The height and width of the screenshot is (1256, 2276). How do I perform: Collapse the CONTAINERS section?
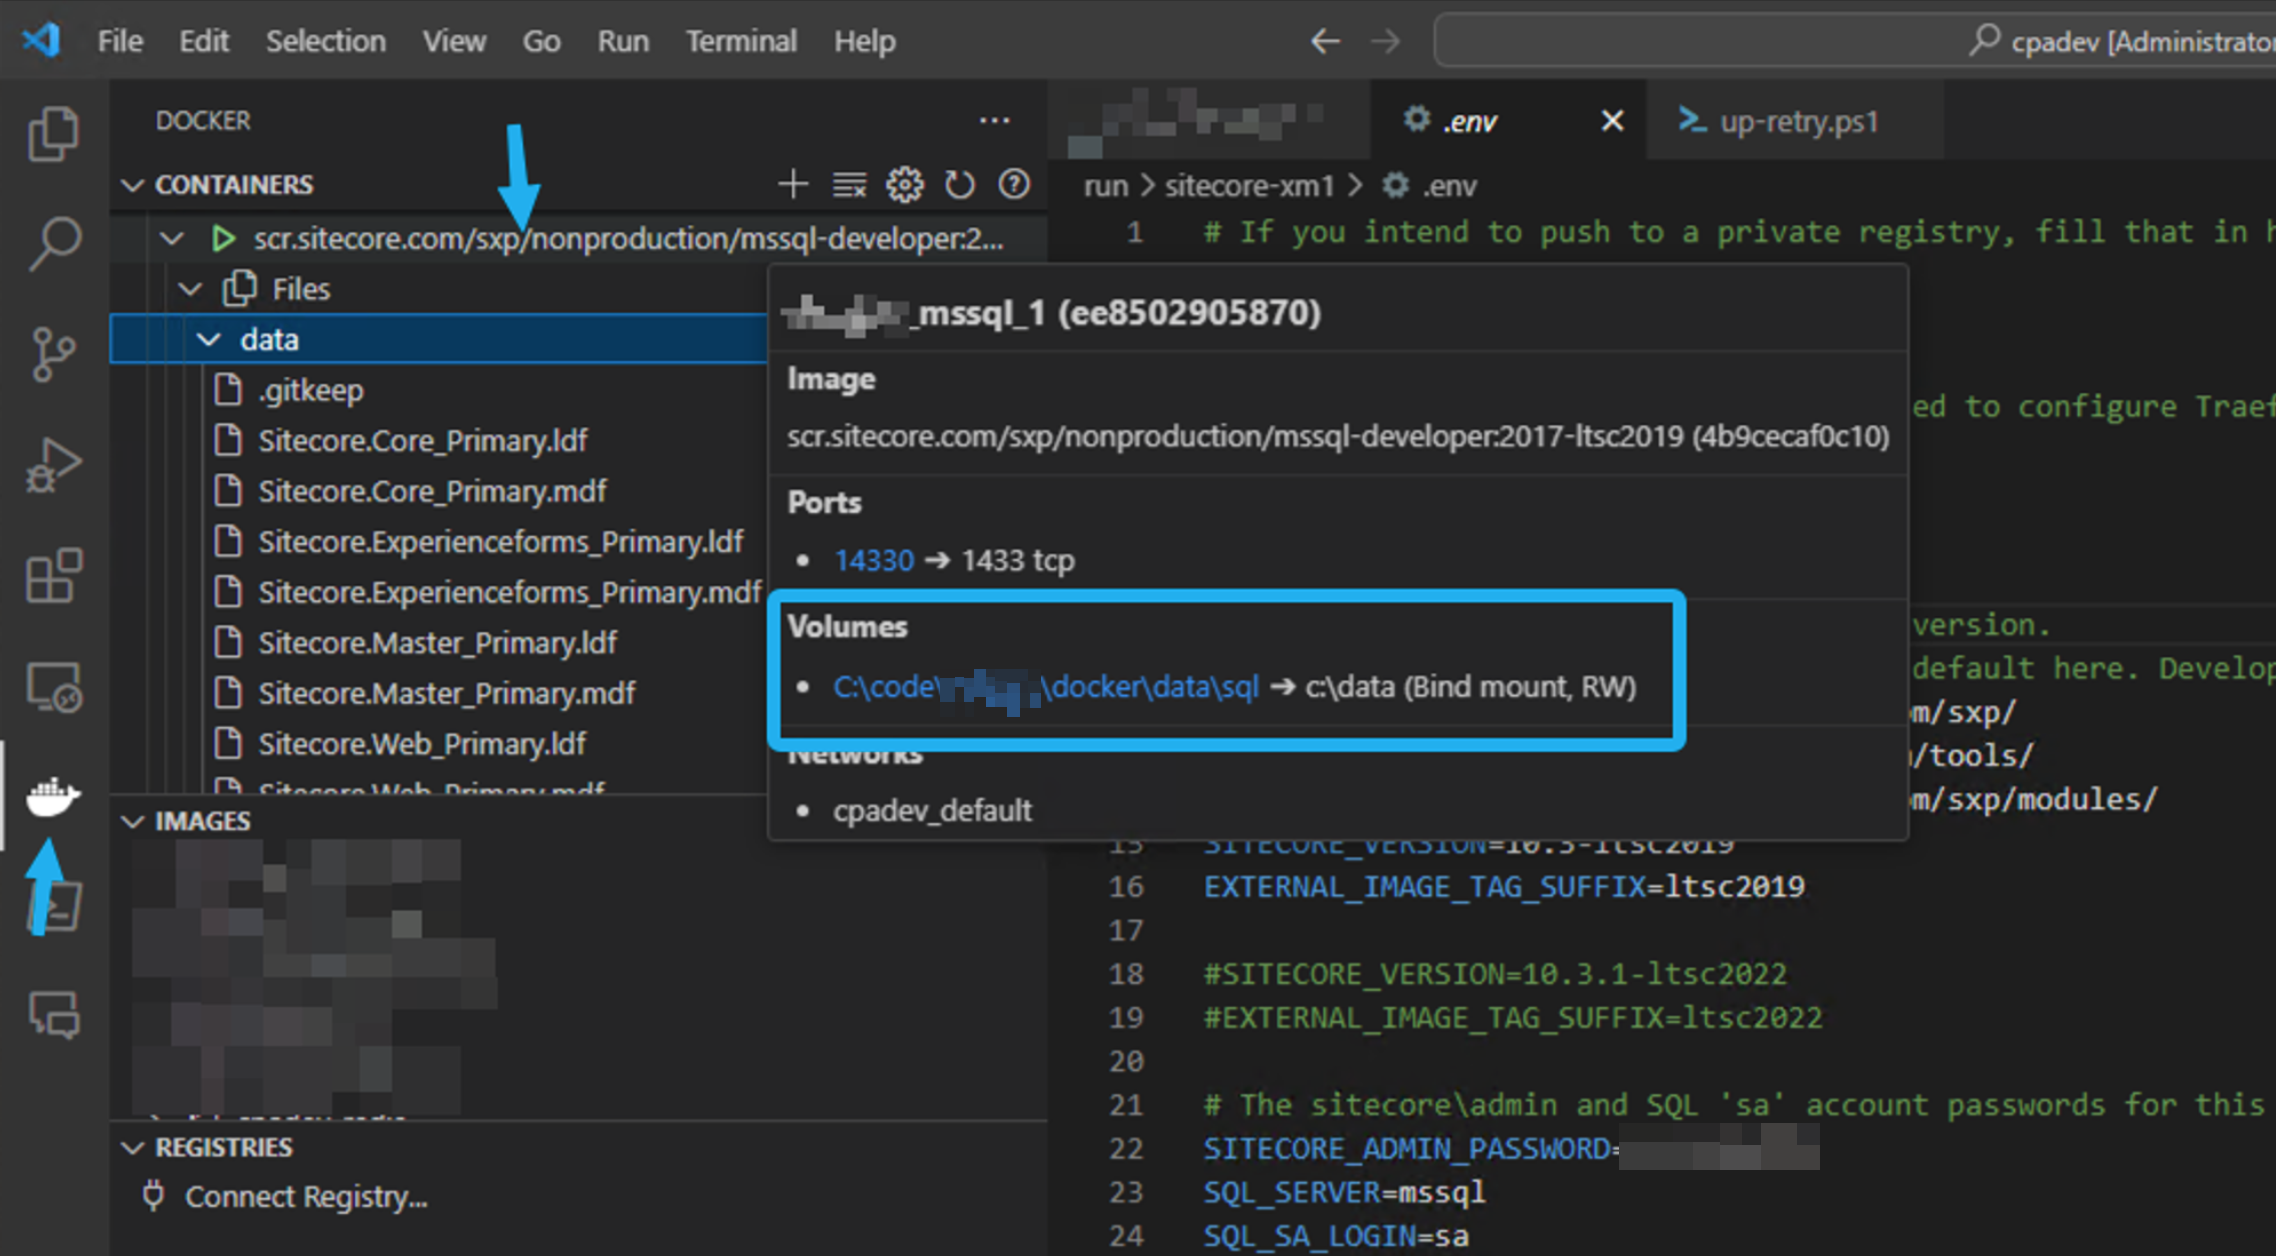point(131,185)
